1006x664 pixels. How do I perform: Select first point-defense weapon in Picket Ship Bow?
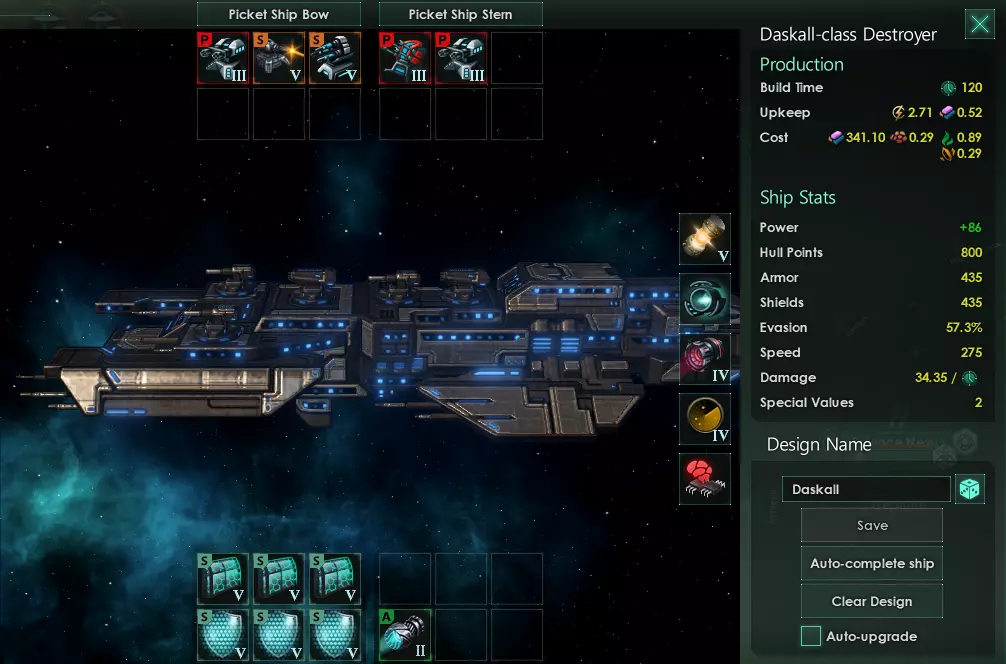point(223,58)
